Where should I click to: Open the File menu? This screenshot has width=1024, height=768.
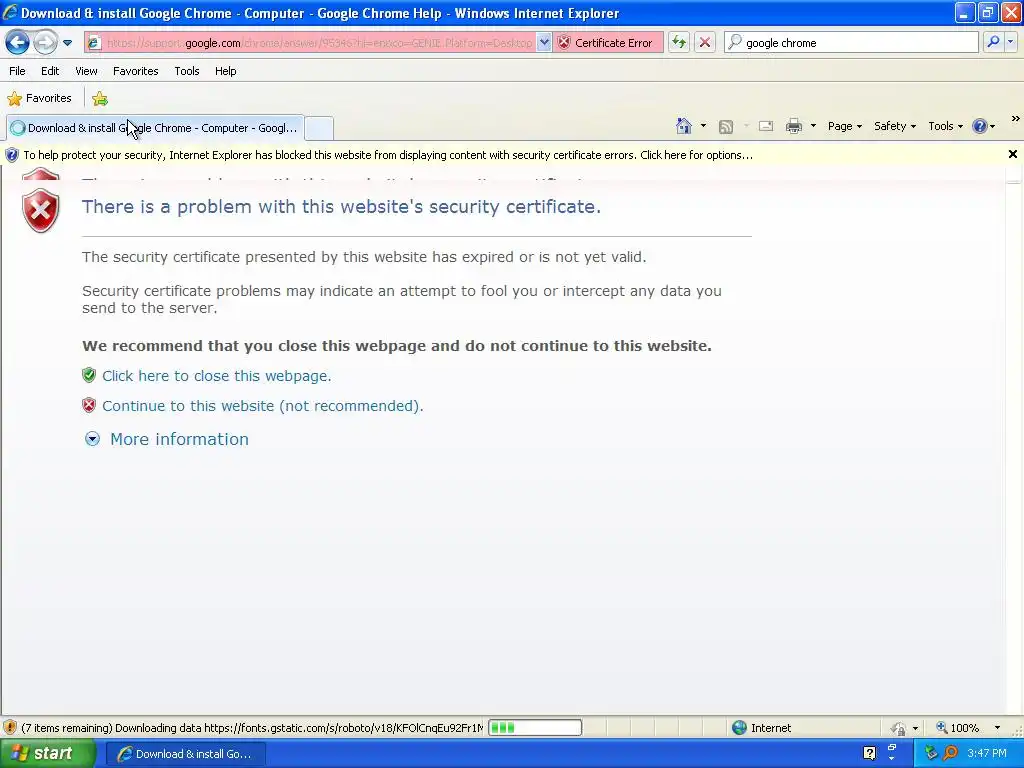coord(18,71)
